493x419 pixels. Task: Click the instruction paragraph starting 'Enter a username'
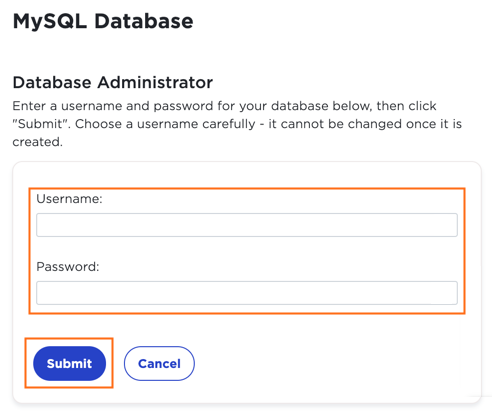(237, 124)
